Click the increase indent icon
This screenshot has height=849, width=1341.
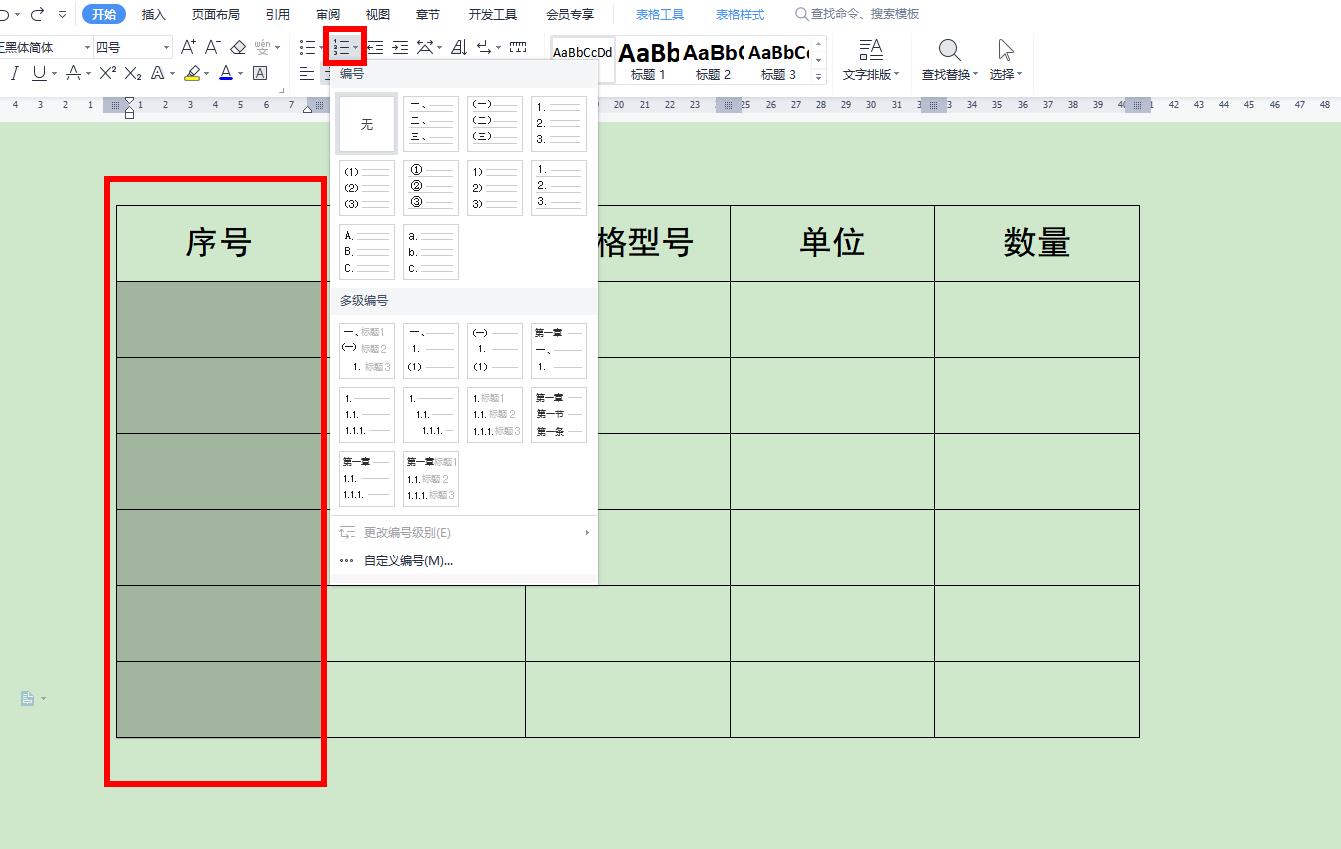click(400, 47)
